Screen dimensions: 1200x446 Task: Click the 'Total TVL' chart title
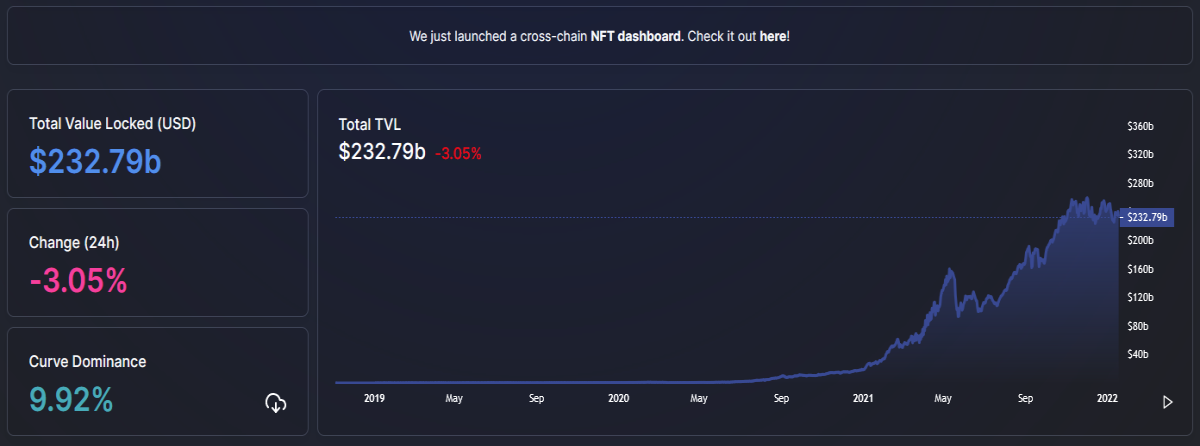click(370, 125)
